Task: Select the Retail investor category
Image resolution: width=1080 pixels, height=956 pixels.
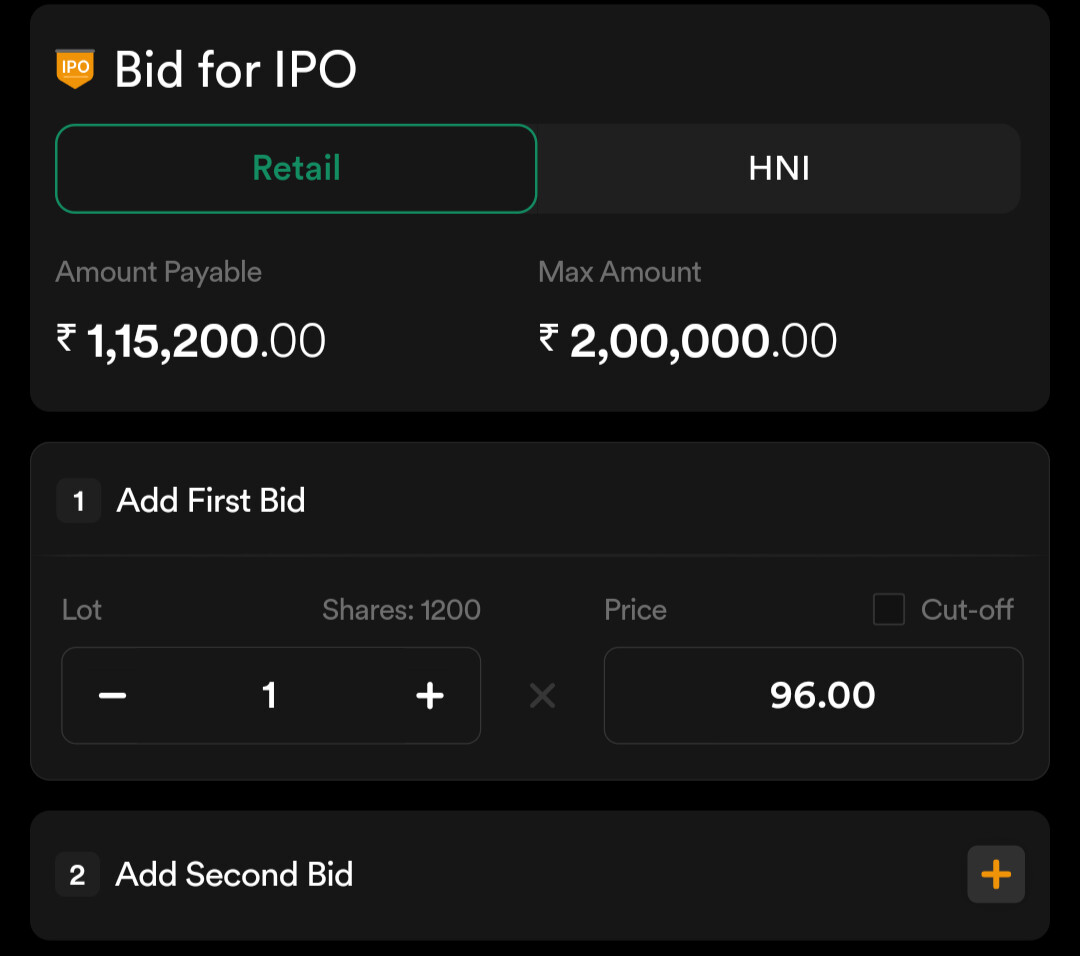Action: 296,169
